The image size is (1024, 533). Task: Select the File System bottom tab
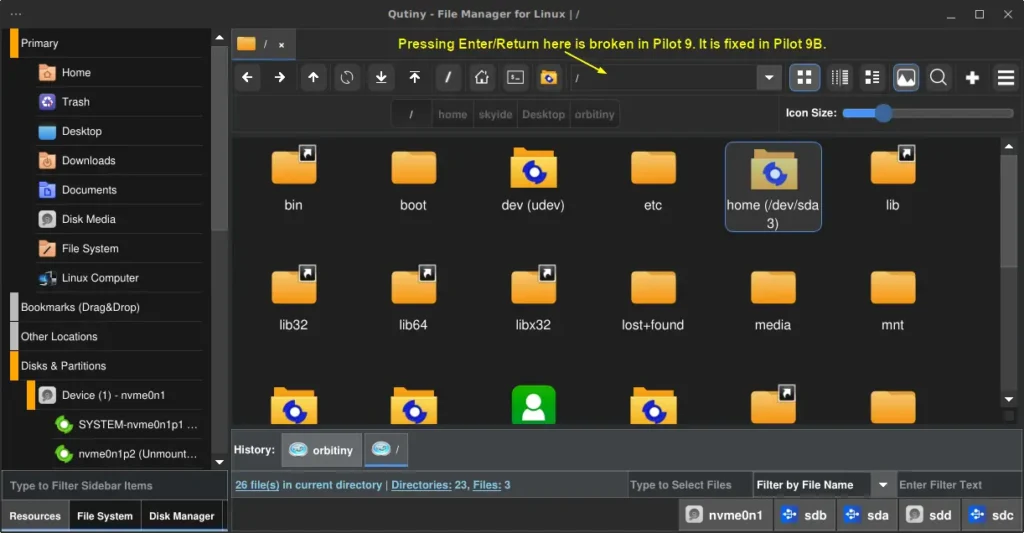point(104,516)
